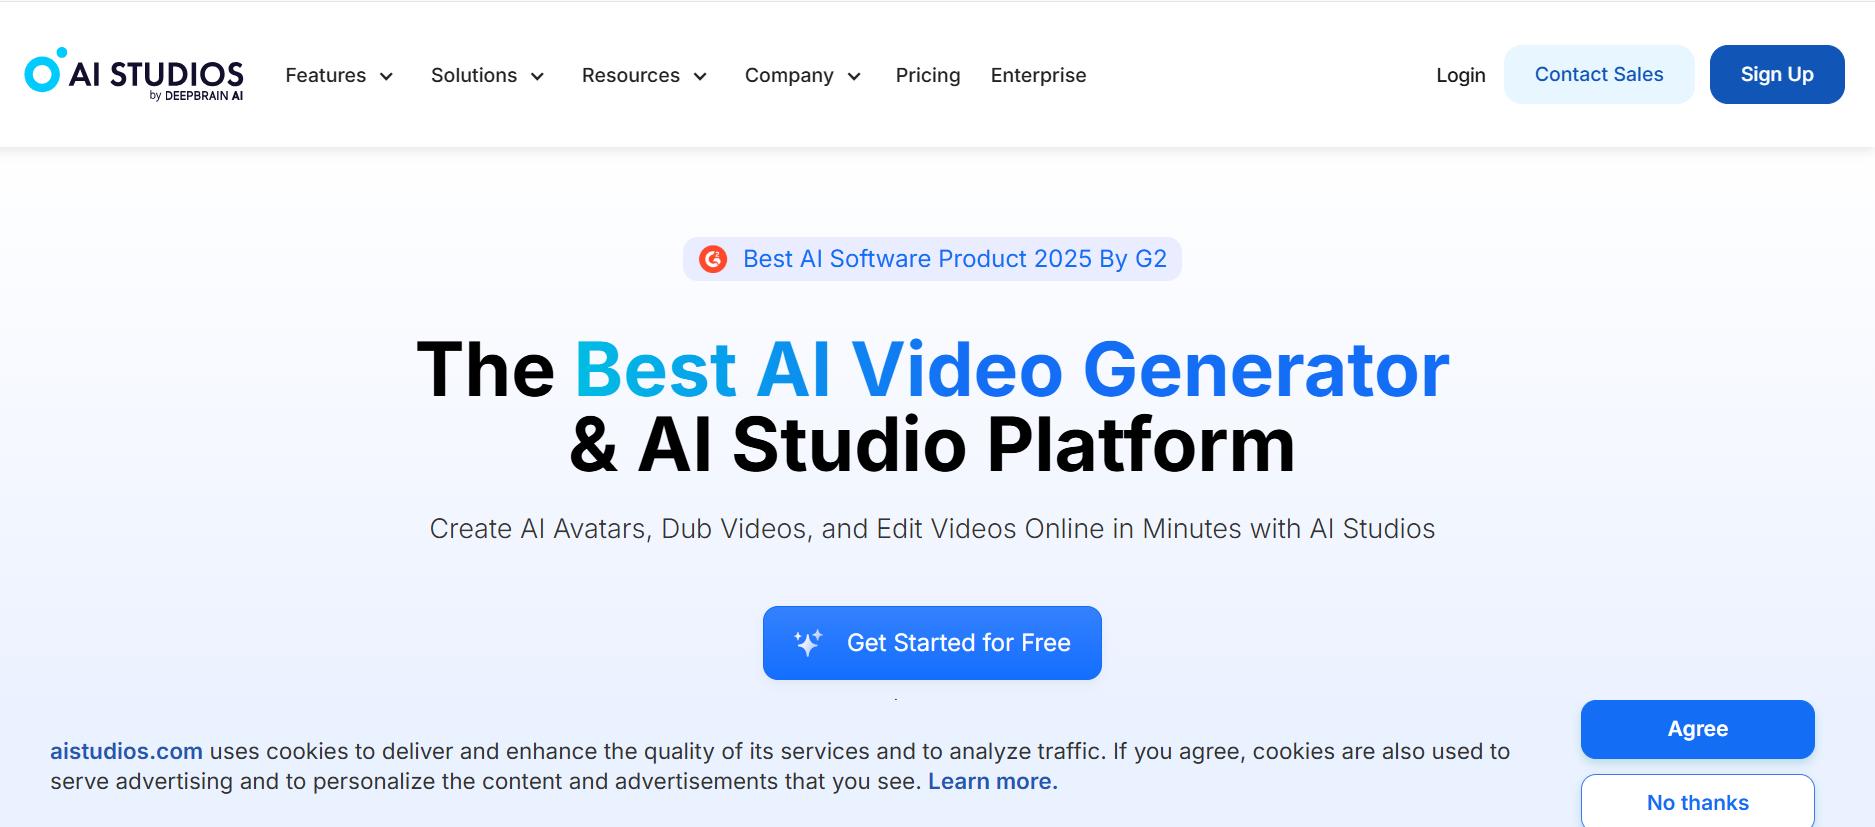This screenshot has width=1875, height=827.
Task: Open the Enterprise page
Action: 1038,75
